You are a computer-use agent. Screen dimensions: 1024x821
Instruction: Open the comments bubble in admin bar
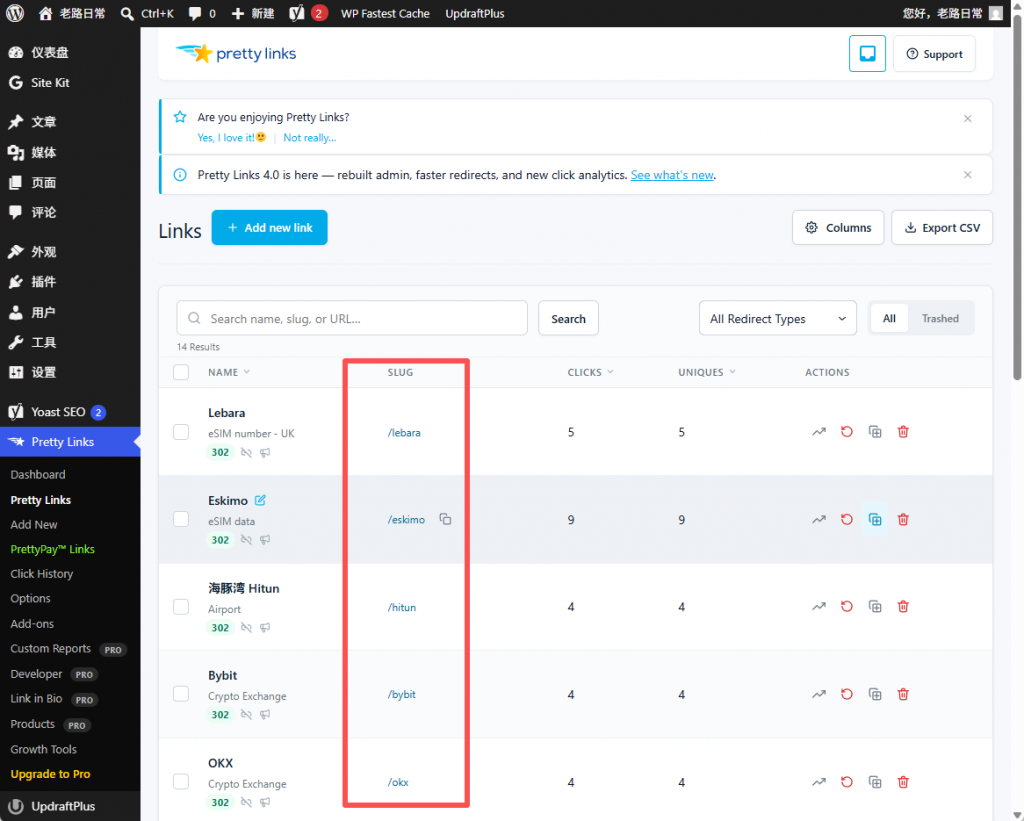pyautogui.click(x=202, y=13)
